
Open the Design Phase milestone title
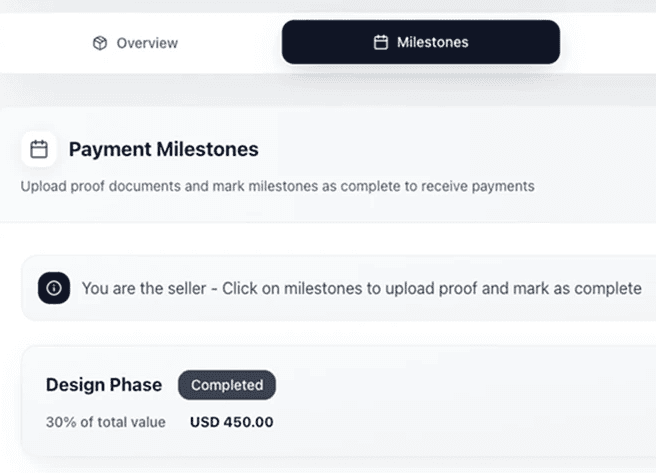(104, 385)
